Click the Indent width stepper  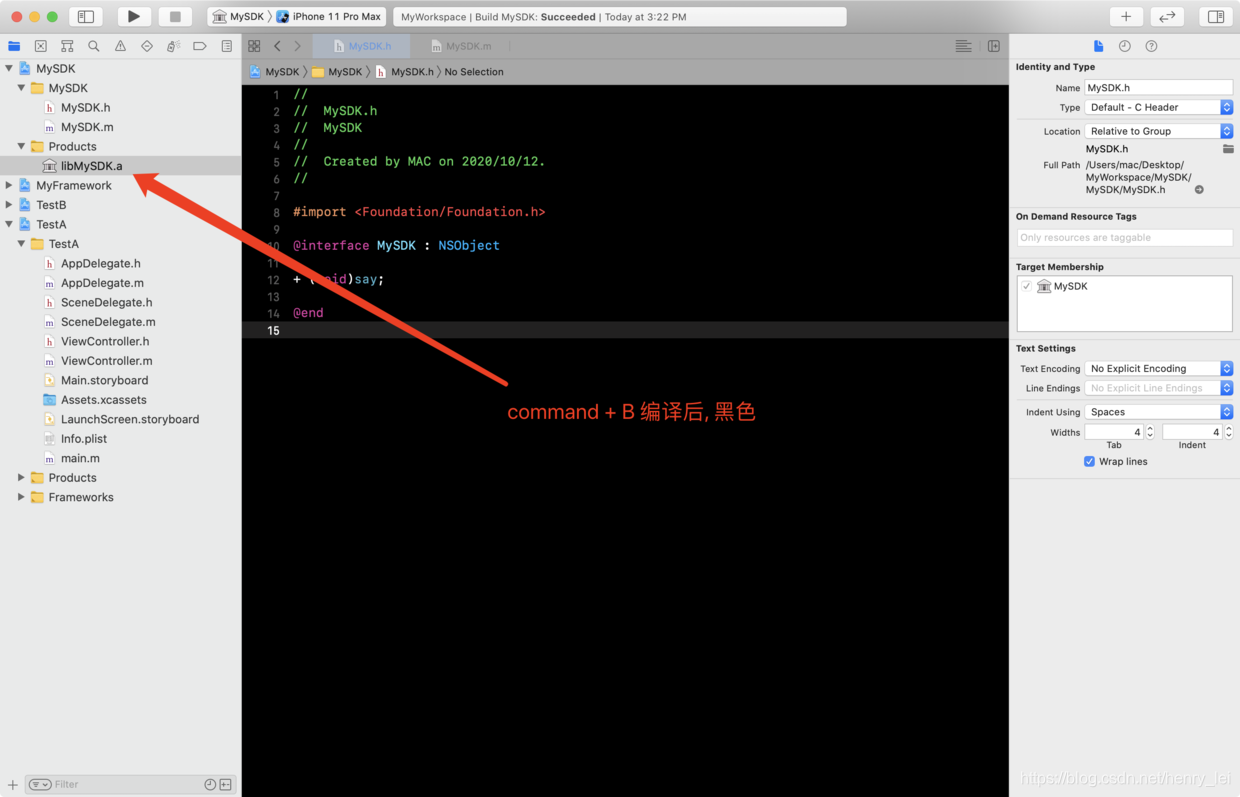(1229, 432)
